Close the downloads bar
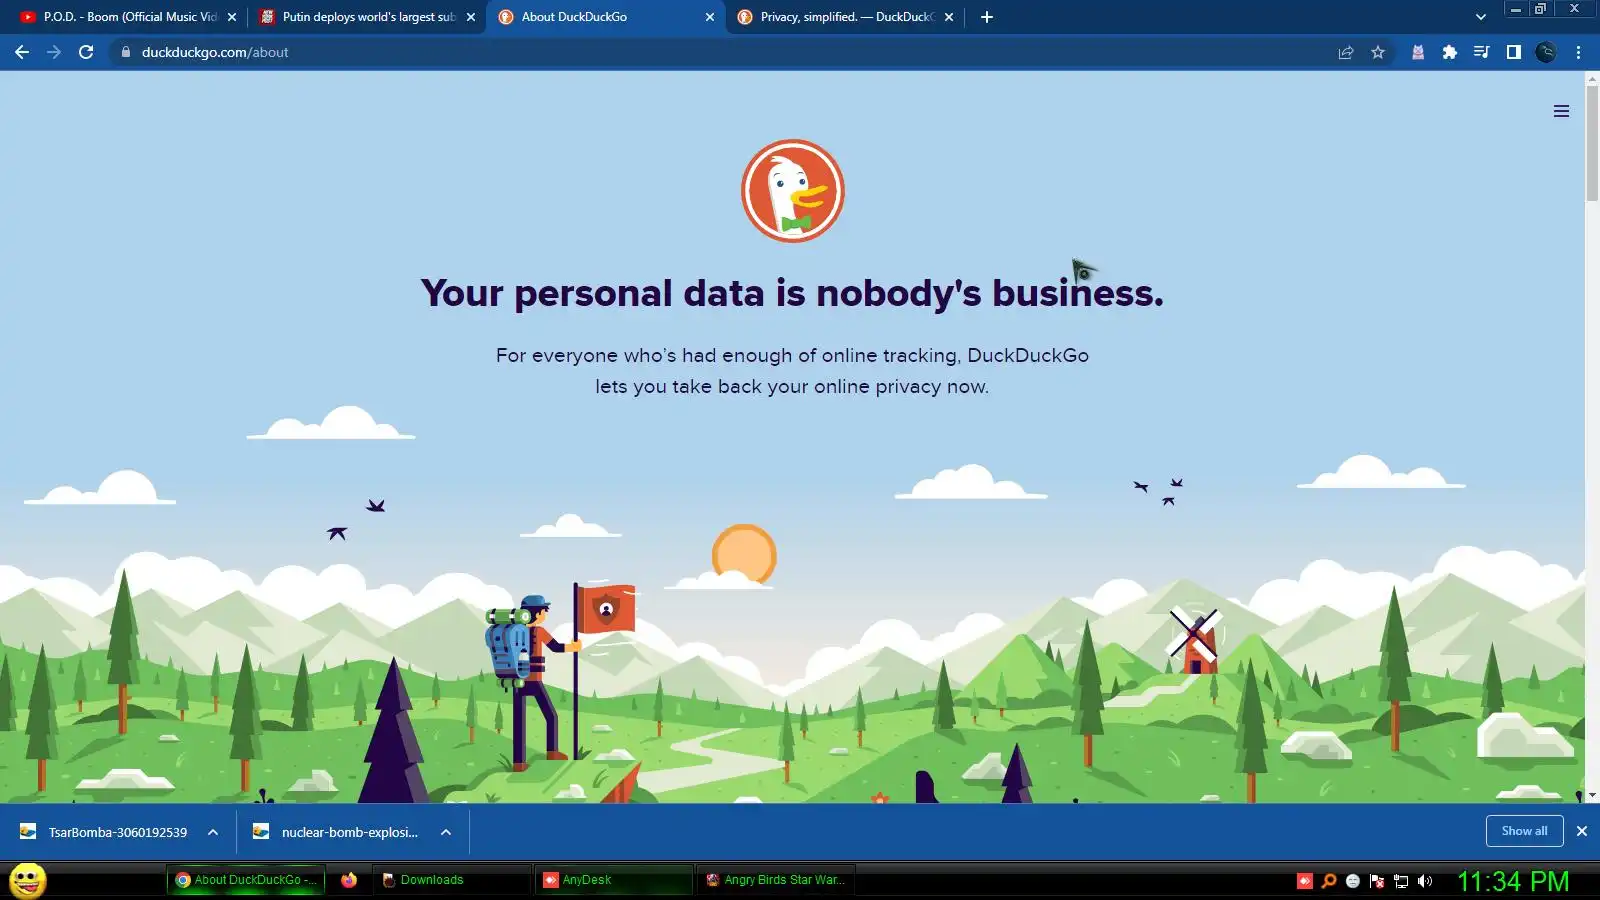1600x900 pixels. [1582, 831]
